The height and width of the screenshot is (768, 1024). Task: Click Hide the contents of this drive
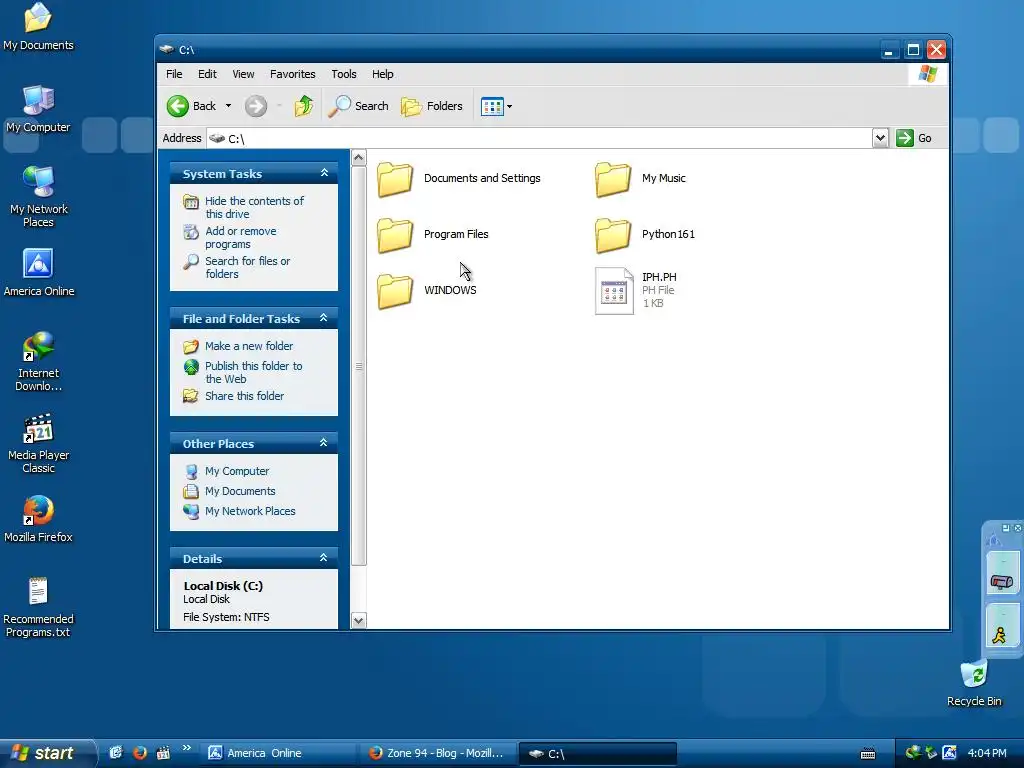point(254,207)
